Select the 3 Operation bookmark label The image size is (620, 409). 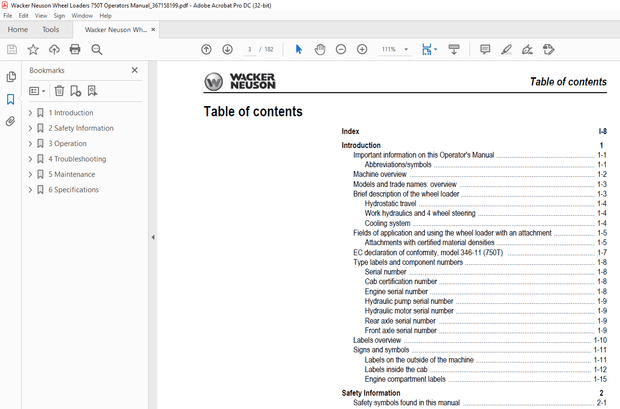pyautogui.click(x=67, y=144)
